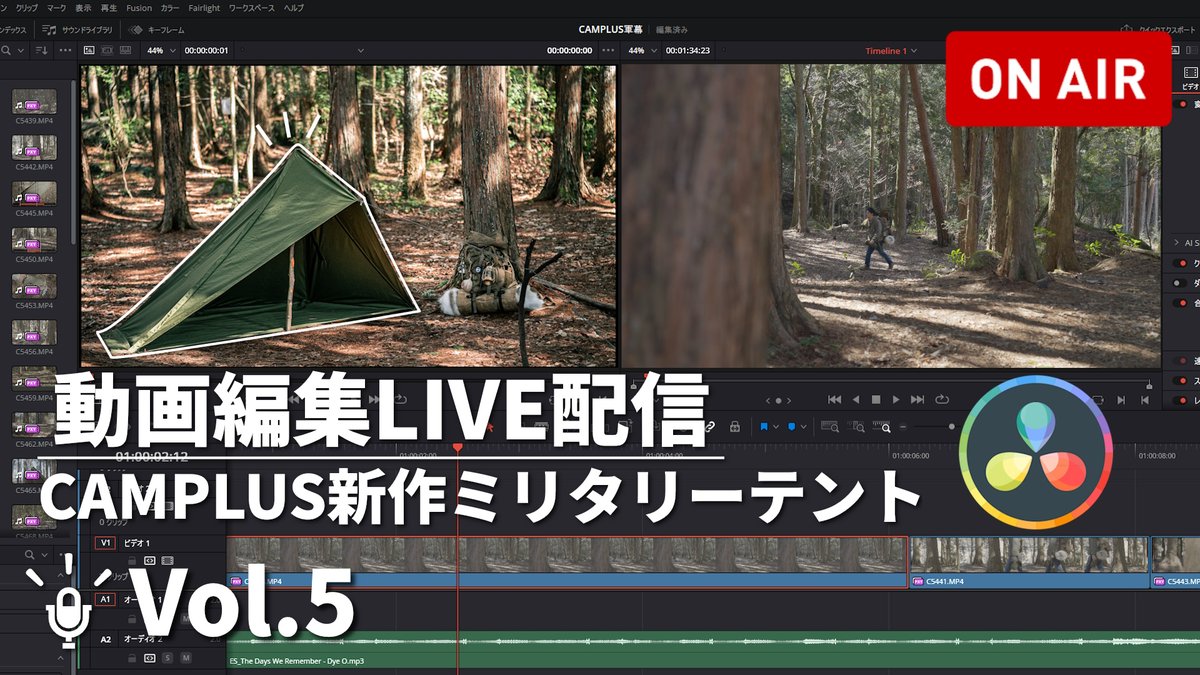Open the ヘルプ menu

293,8
